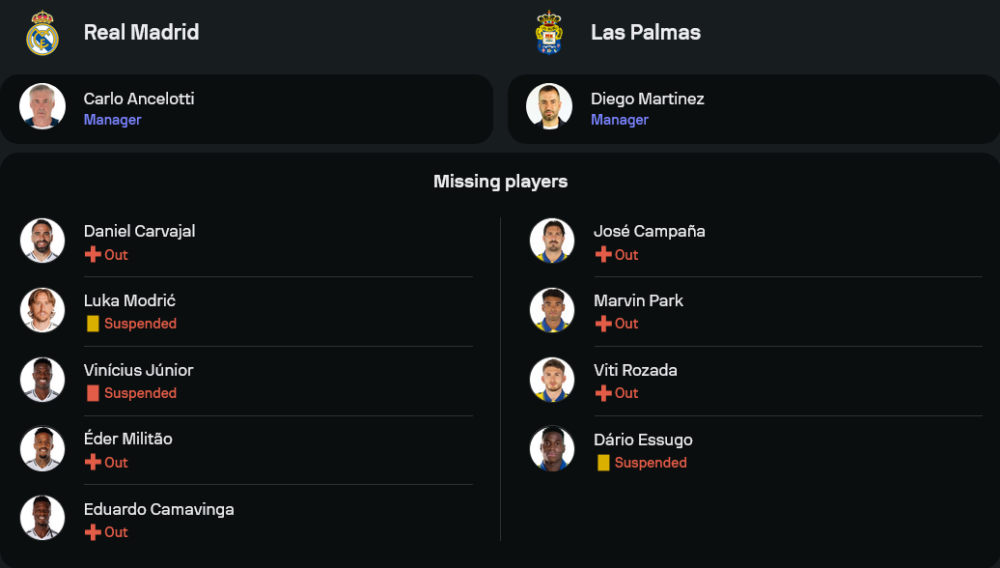Click Vinícius Júnior's red card suspension icon
The image size is (1000, 568).
93,393
